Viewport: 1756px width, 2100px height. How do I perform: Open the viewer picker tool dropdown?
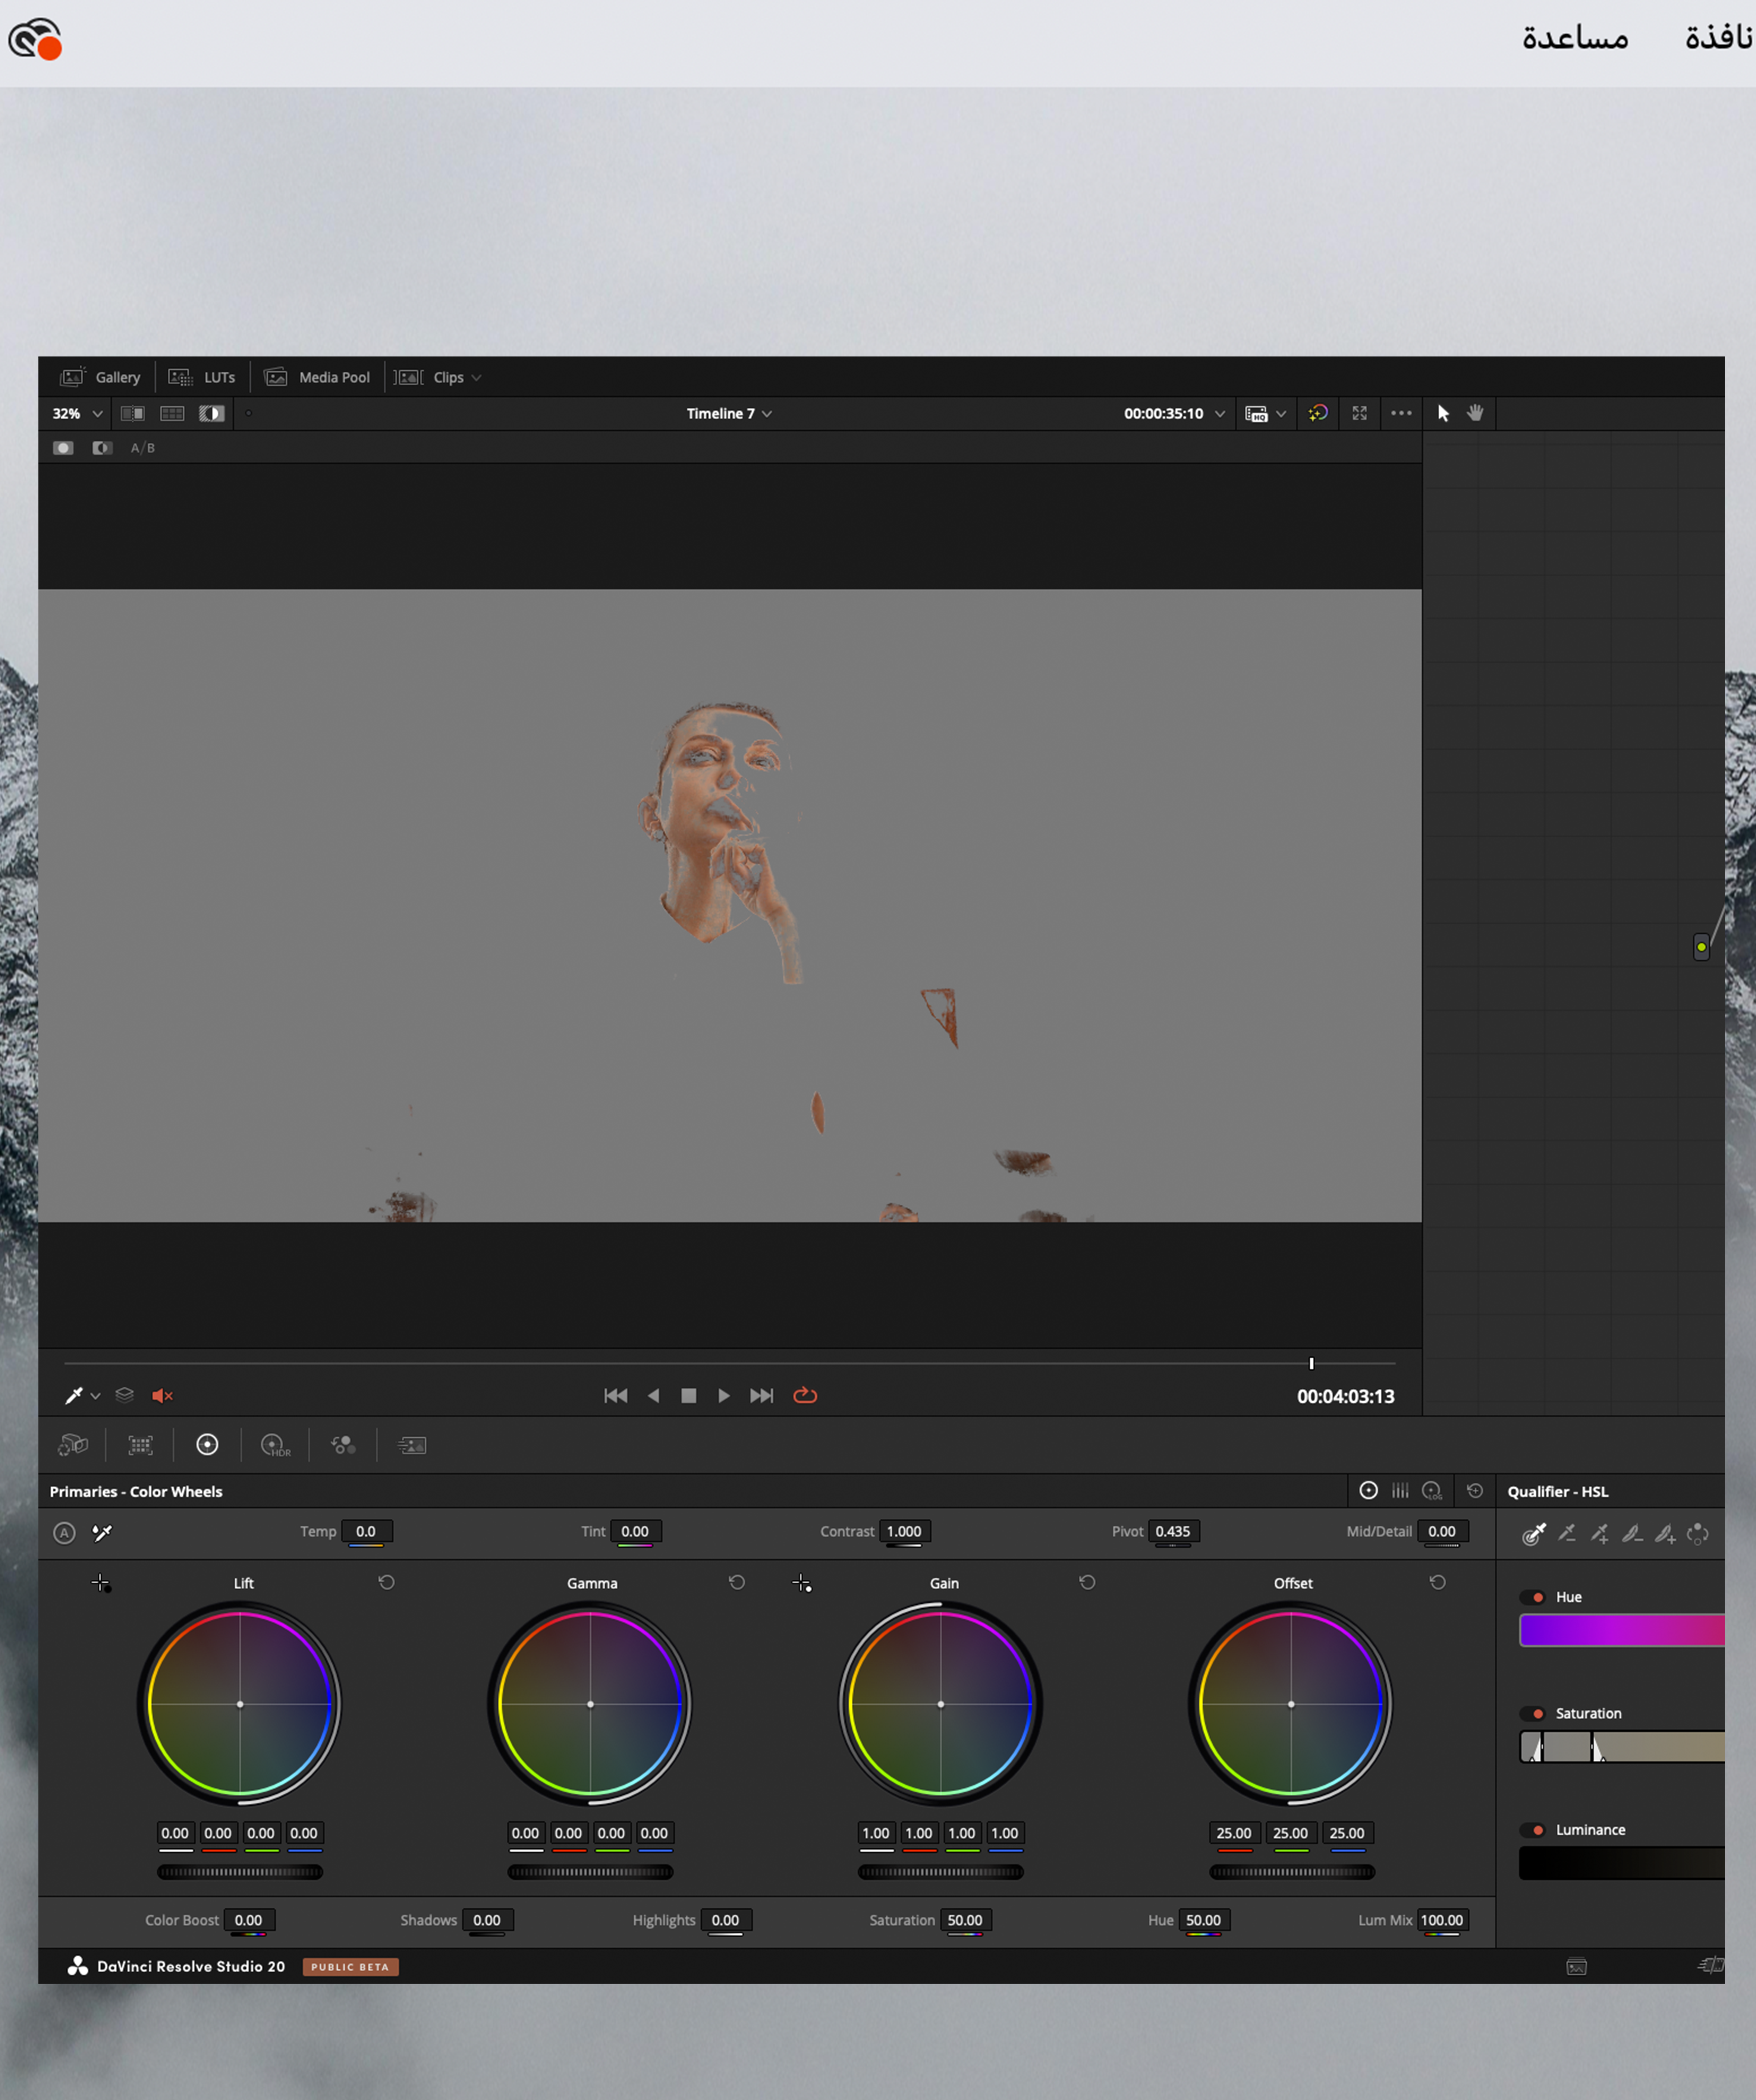tap(96, 1396)
